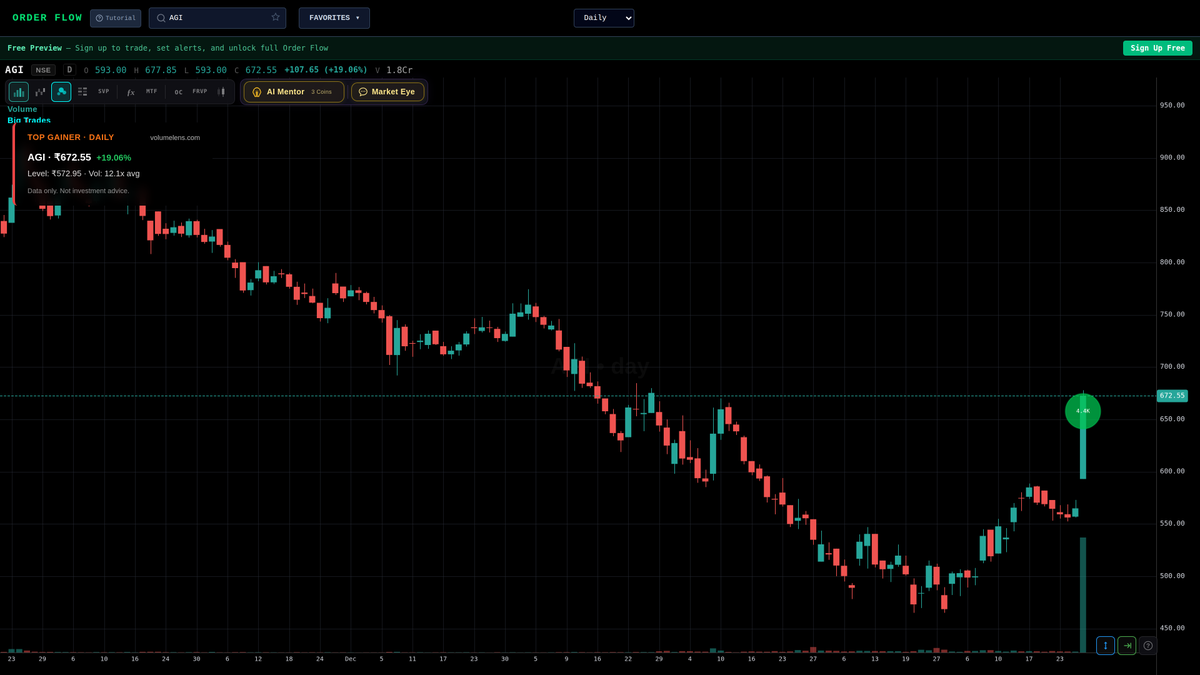1200x675 pixels.
Task: Click the NSE exchange badge
Action: 43,70
